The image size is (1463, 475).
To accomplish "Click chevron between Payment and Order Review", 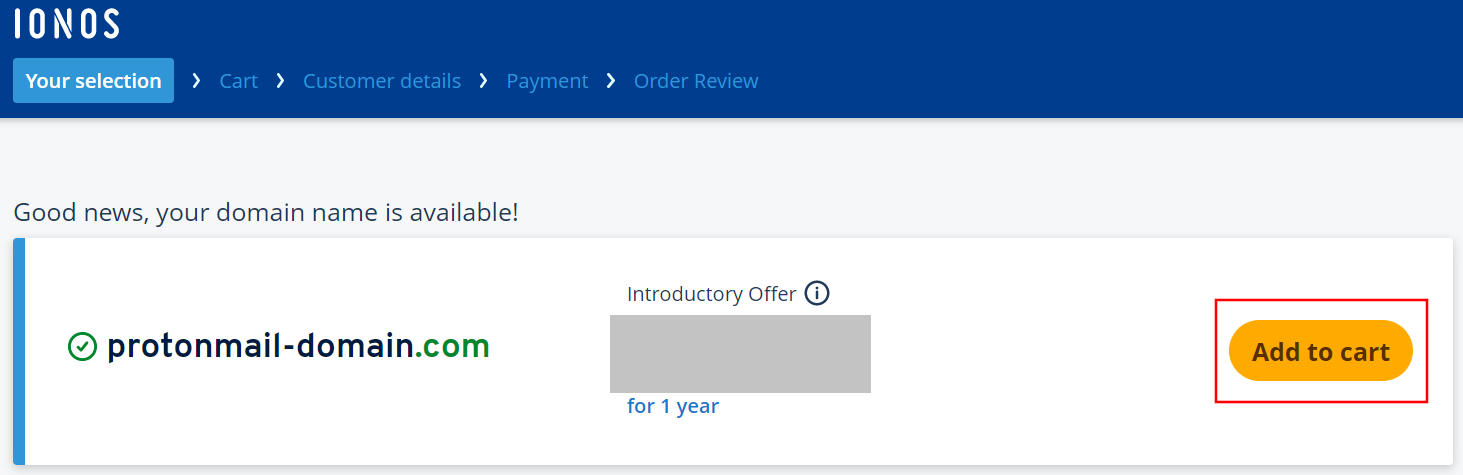I will click(x=611, y=80).
